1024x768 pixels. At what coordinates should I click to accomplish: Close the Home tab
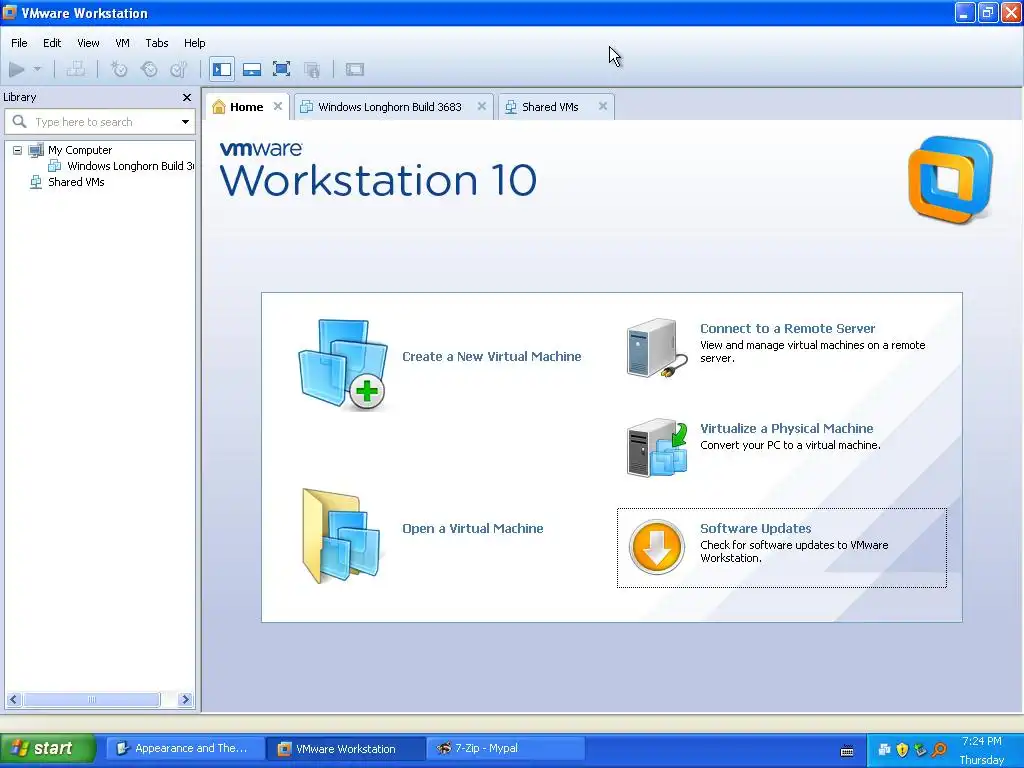(278, 106)
